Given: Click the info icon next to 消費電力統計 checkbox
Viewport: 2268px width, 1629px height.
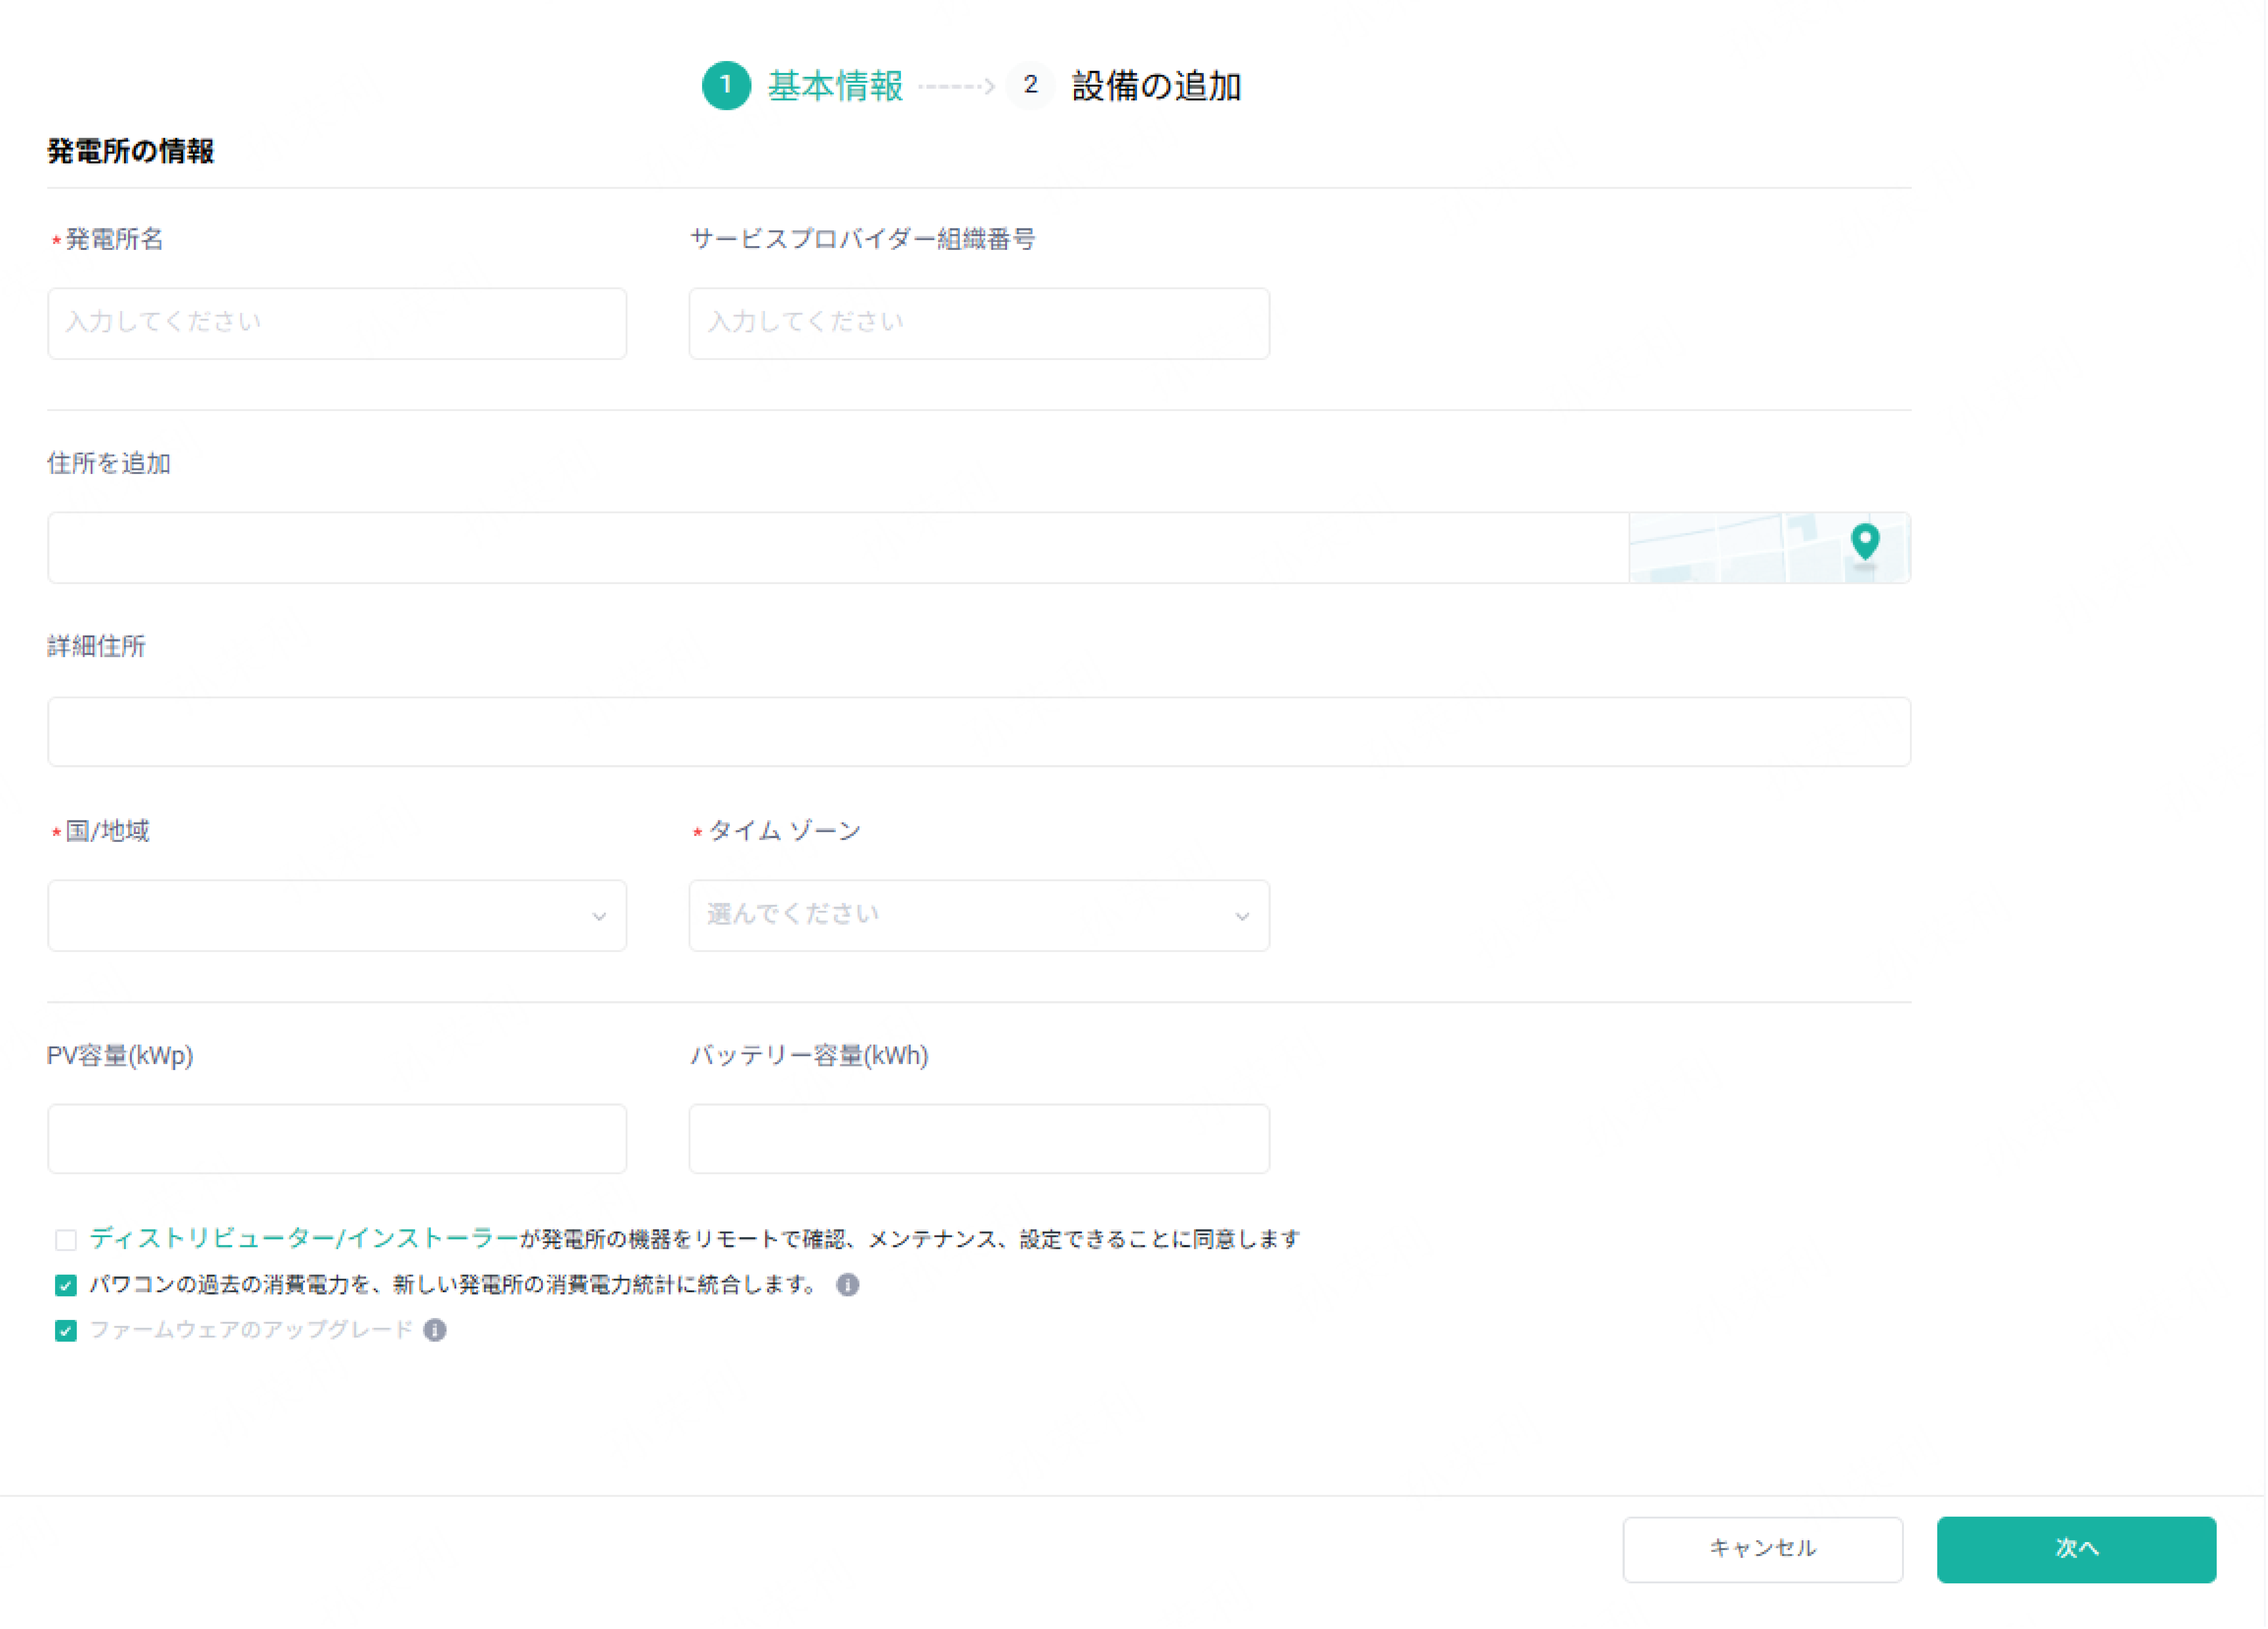Looking at the screenshot, I should pos(848,1285).
